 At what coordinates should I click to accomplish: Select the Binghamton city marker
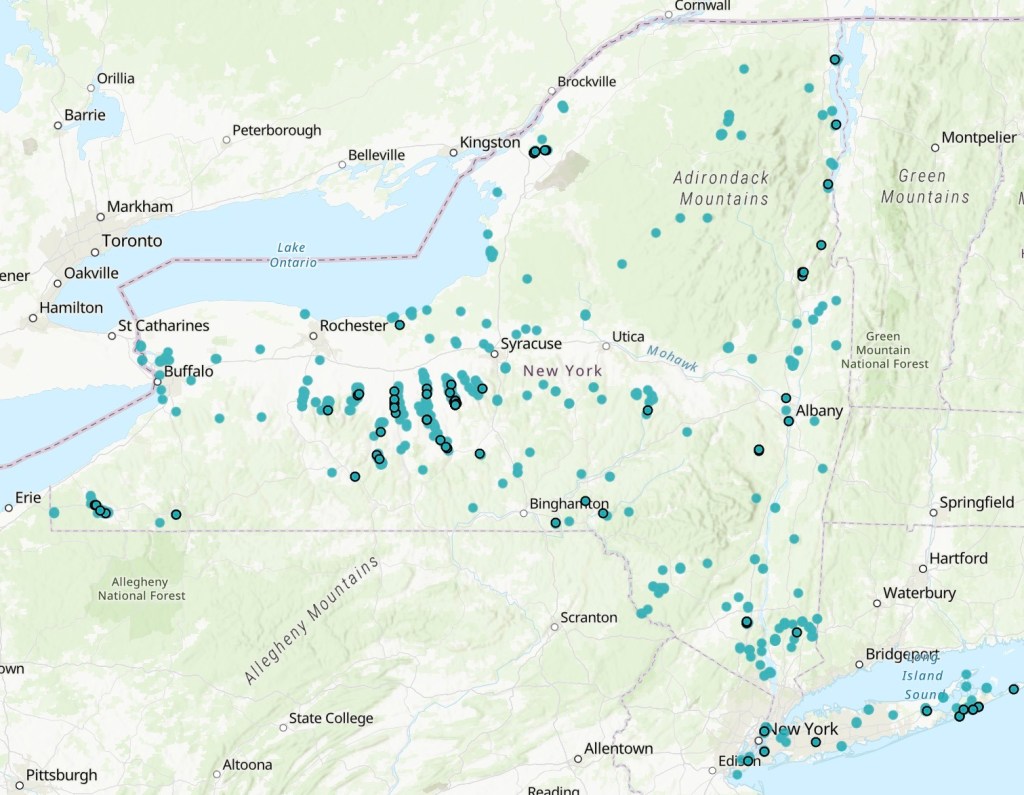pyautogui.click(x=523, y=514)
